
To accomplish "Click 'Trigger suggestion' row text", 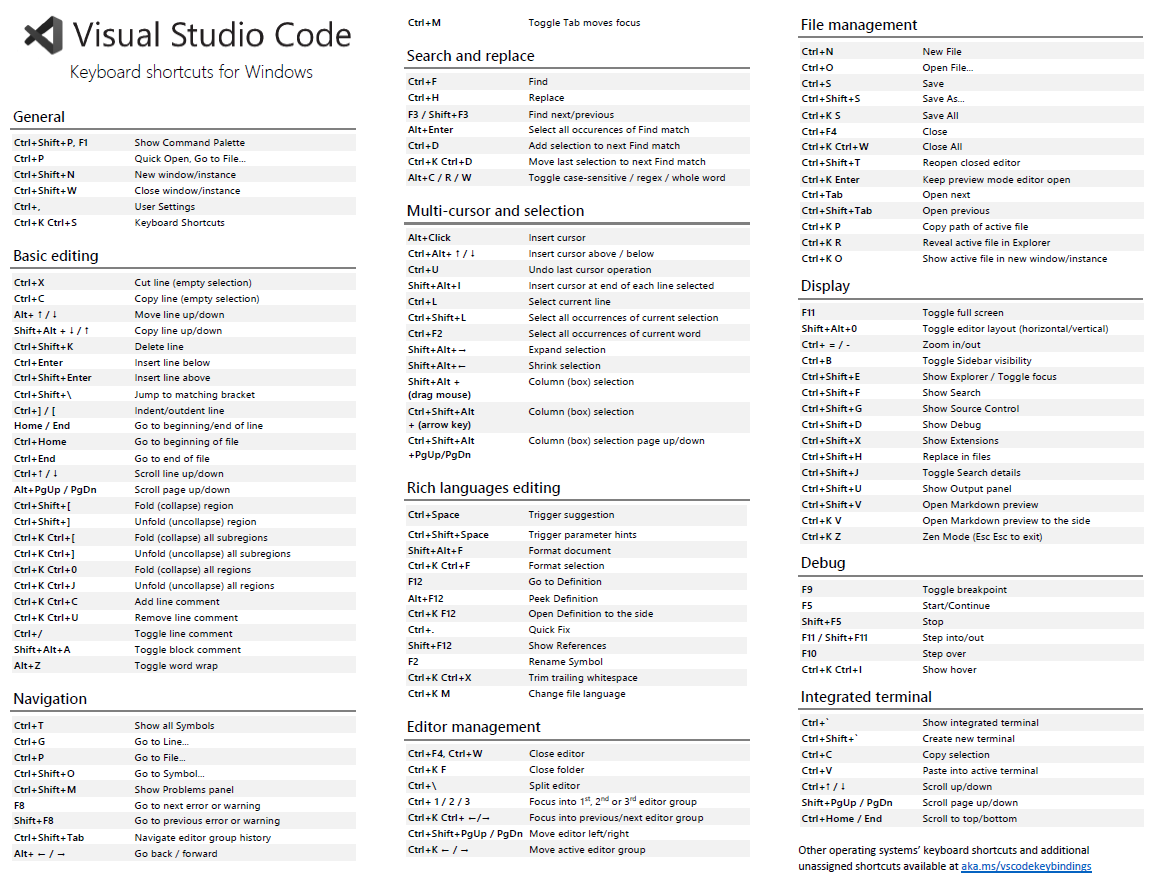I will click(x=571, y=515).
